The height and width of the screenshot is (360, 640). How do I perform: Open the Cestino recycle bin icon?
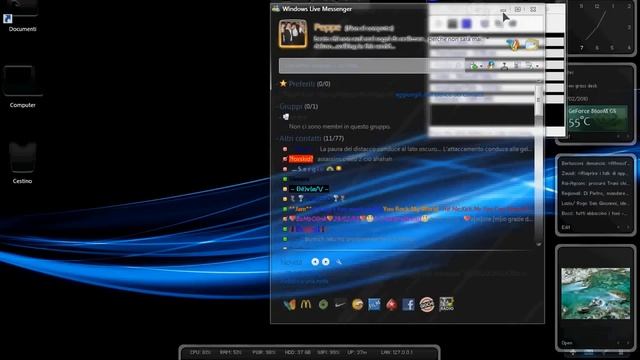tap(22, 163)
